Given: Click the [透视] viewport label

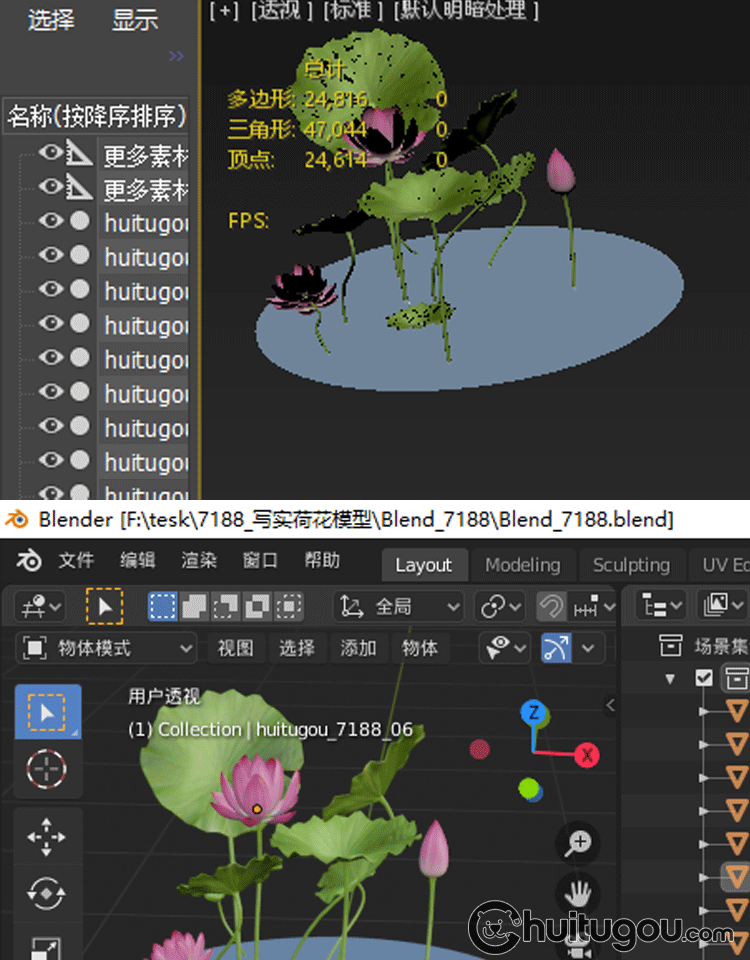Looking at the screenshot, I should tap(282, 9).
